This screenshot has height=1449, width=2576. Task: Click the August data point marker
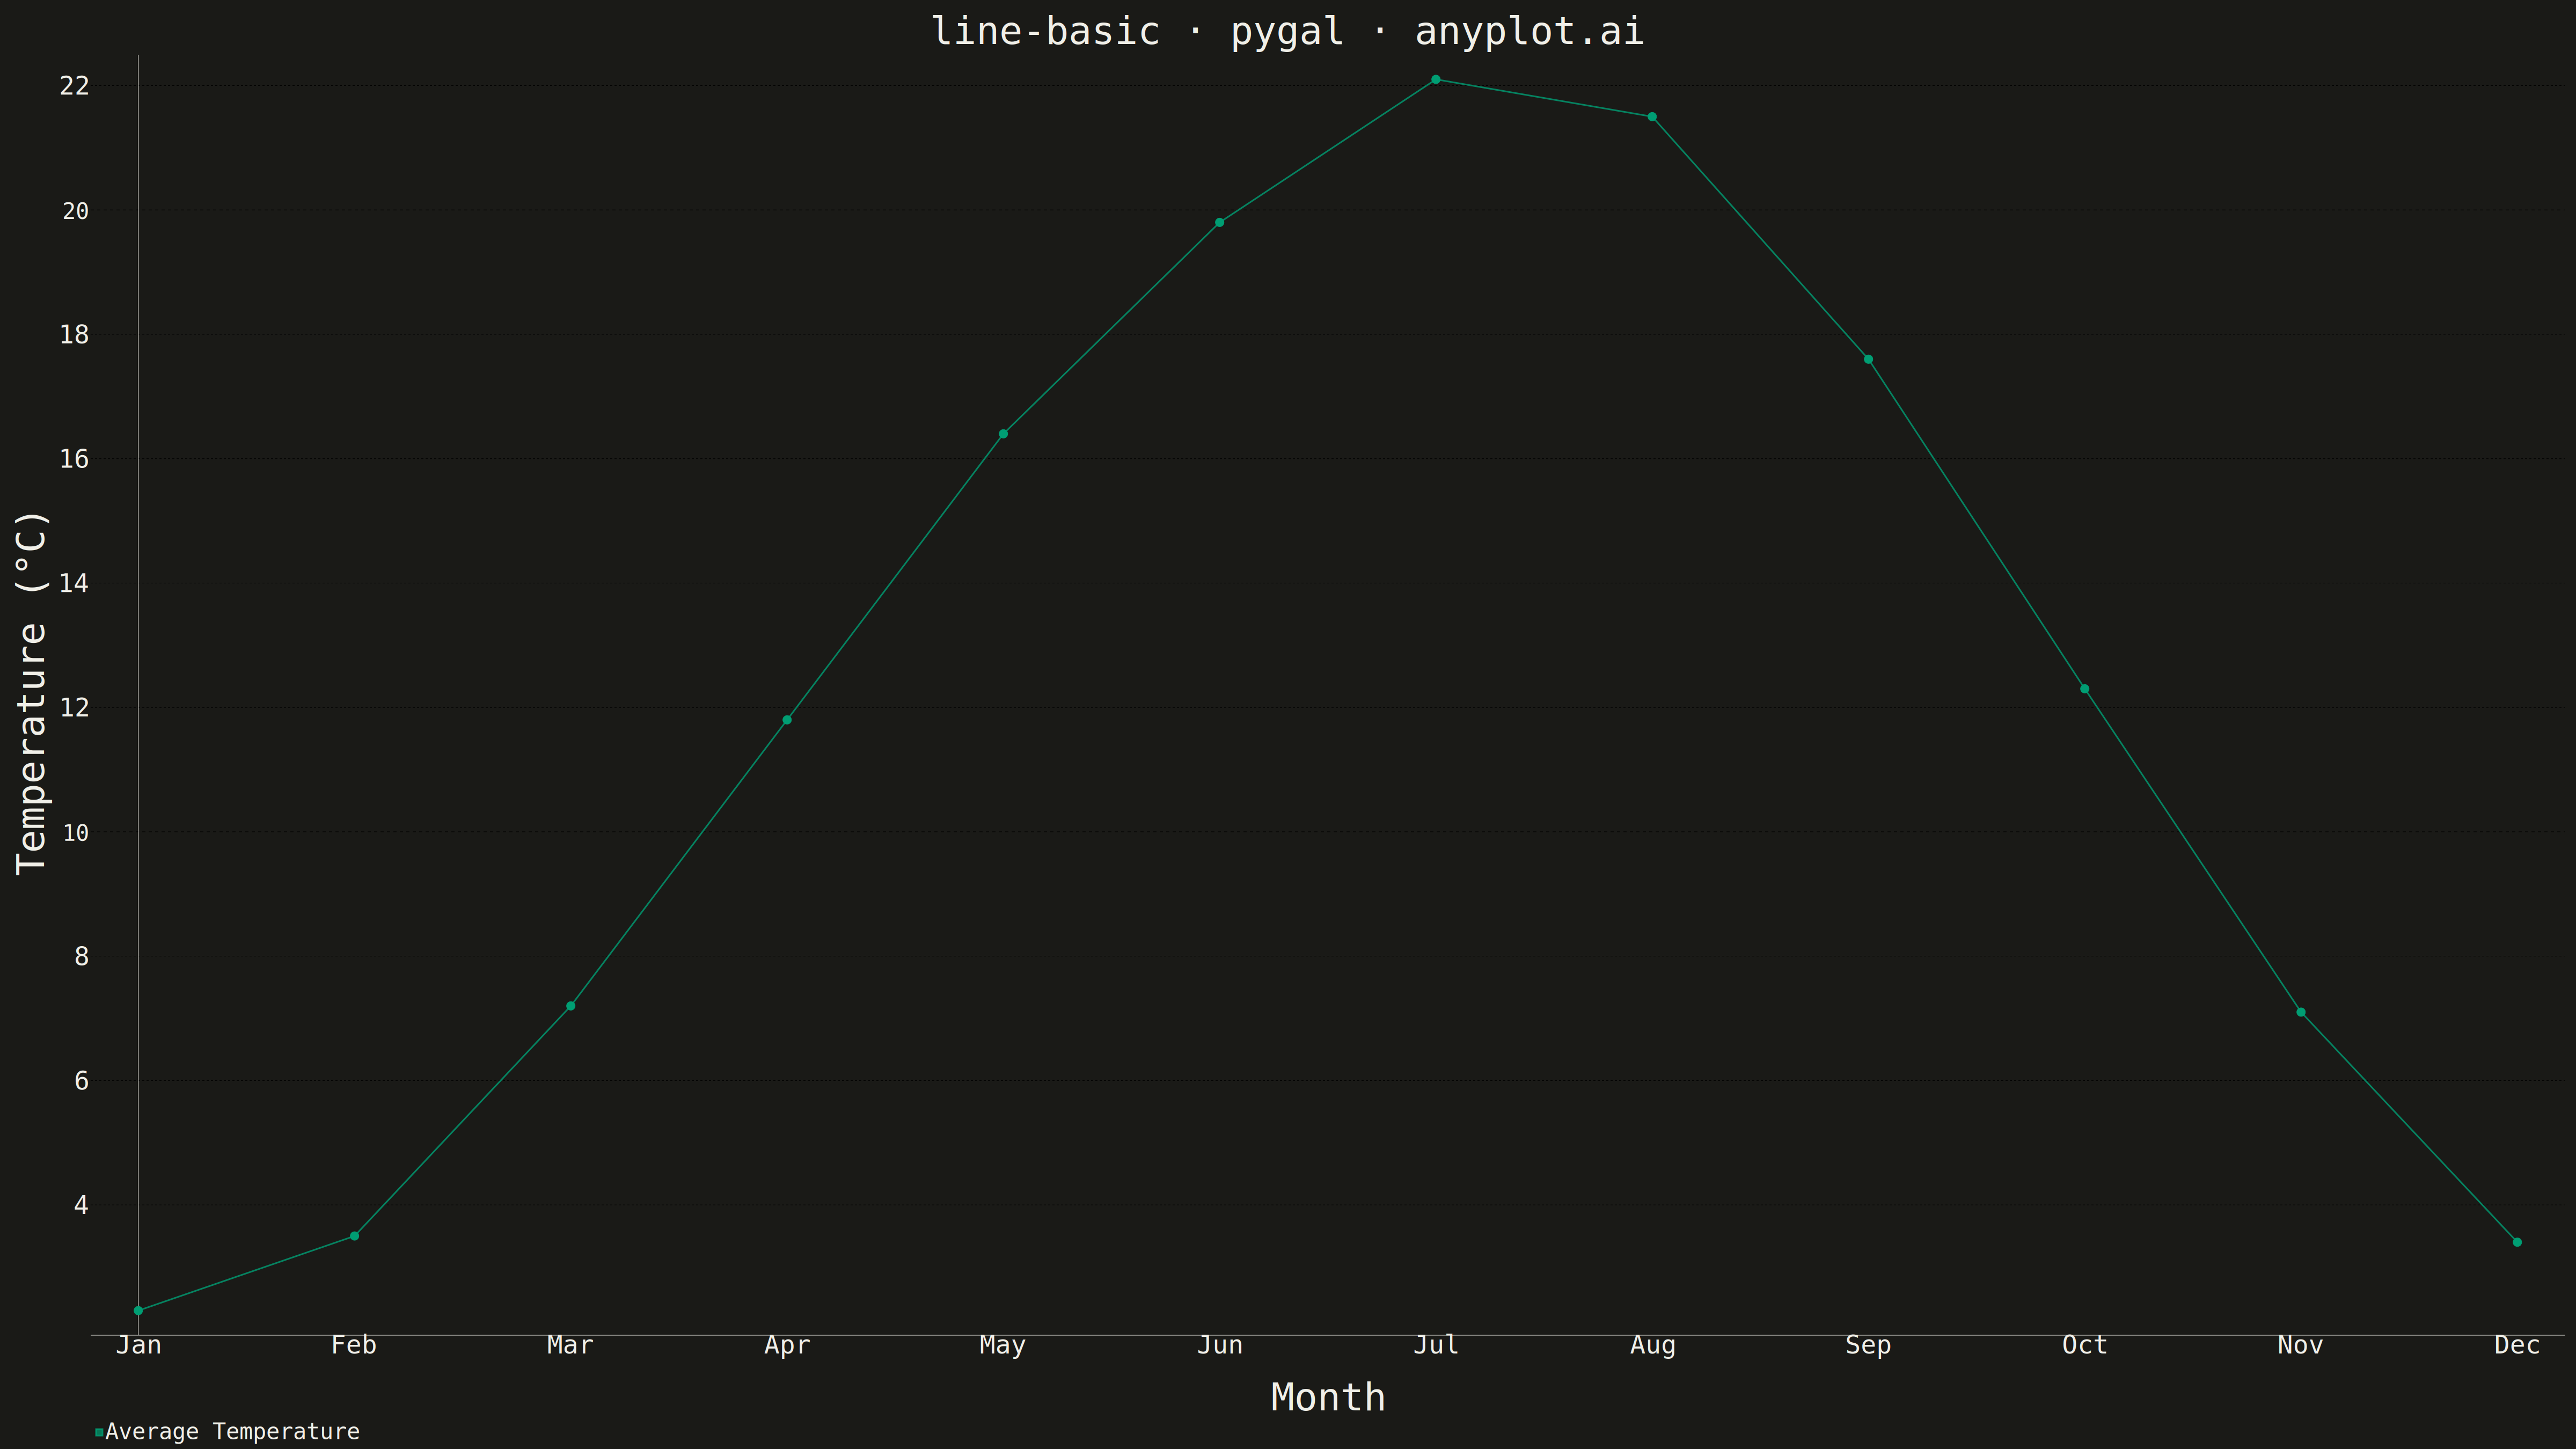[1652, 117]
